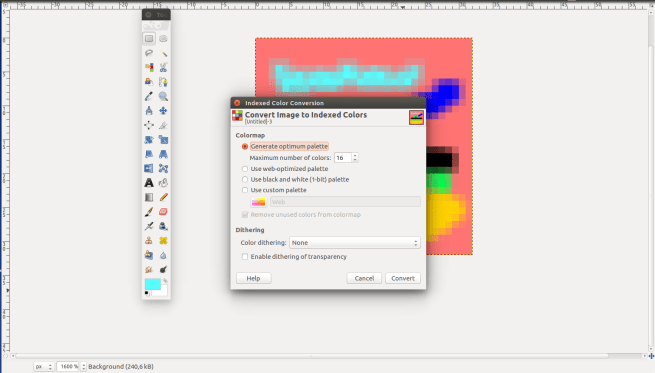Reset to default black and white colors

147,293
